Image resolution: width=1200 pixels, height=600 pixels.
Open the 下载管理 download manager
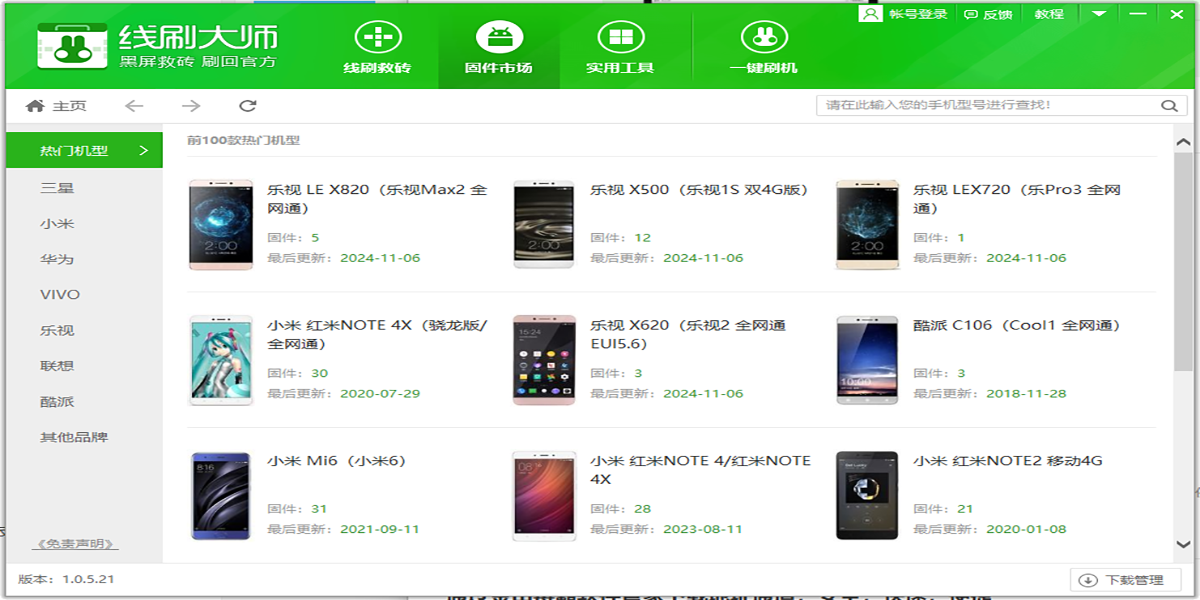pos(1126,580)
